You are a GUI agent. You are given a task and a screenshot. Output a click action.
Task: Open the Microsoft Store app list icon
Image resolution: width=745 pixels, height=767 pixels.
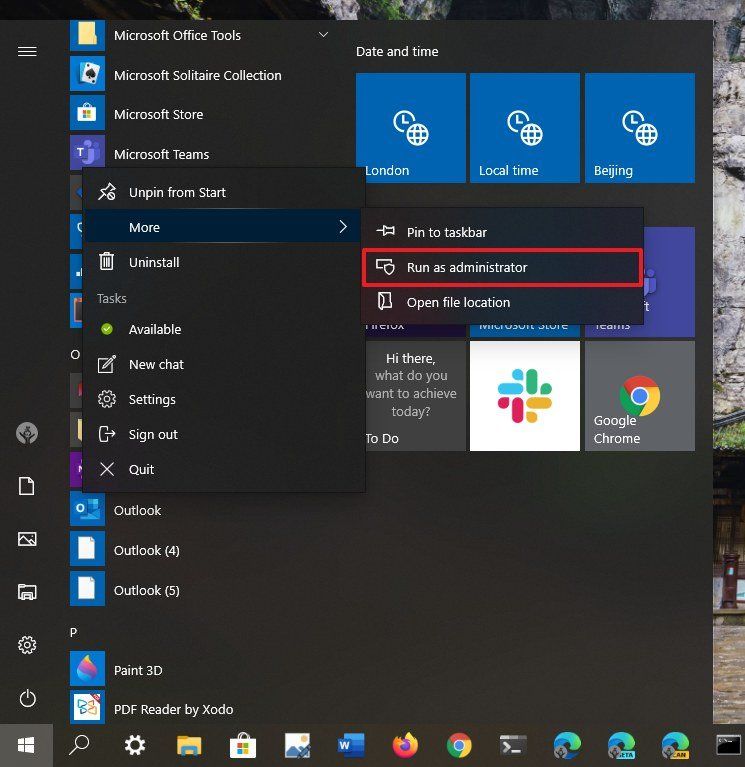[87, 113]
